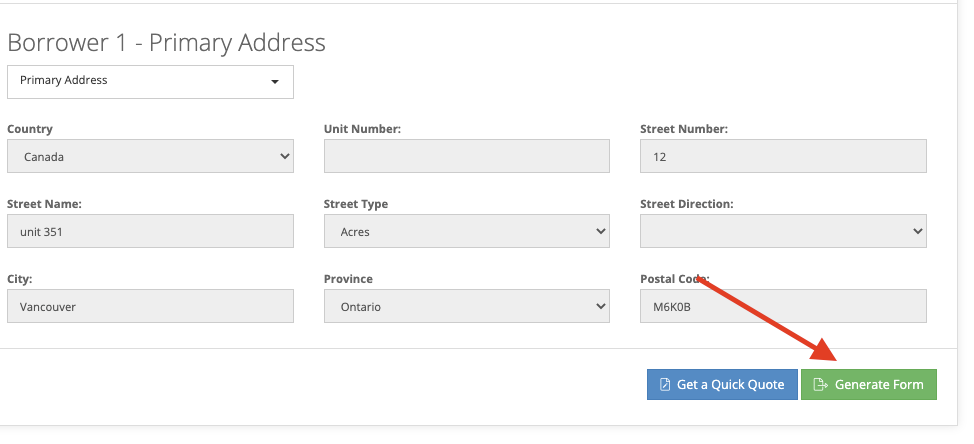Click the City field showing Vancouver

(x=150, y=306)
